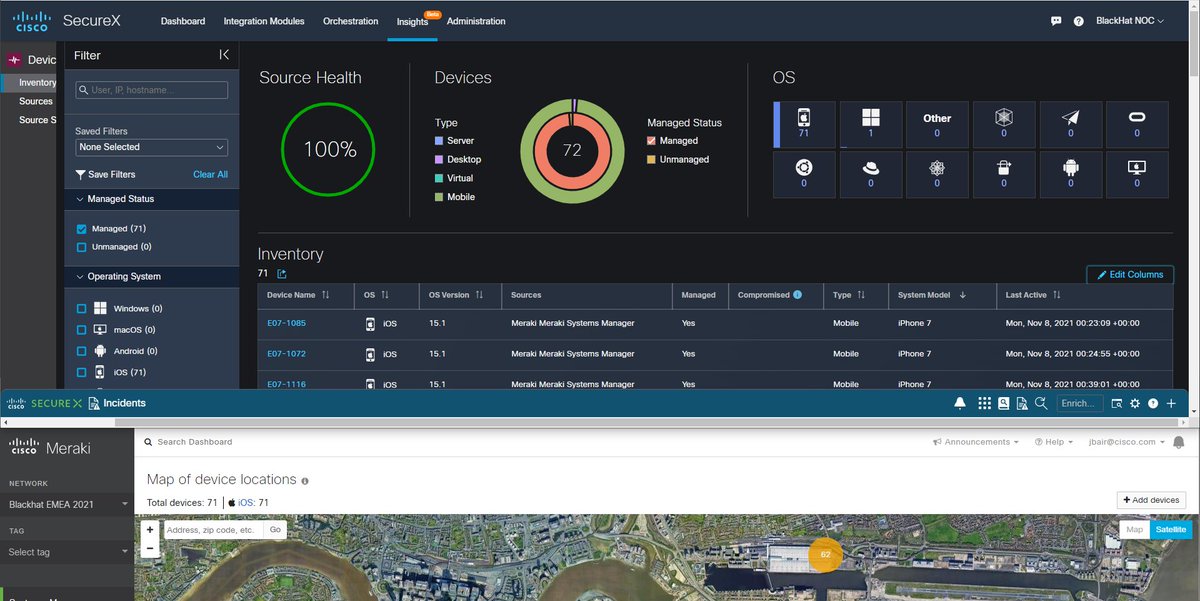
Task: Collapse the Filter panel with arrow icon
Action: pos(224,55)
